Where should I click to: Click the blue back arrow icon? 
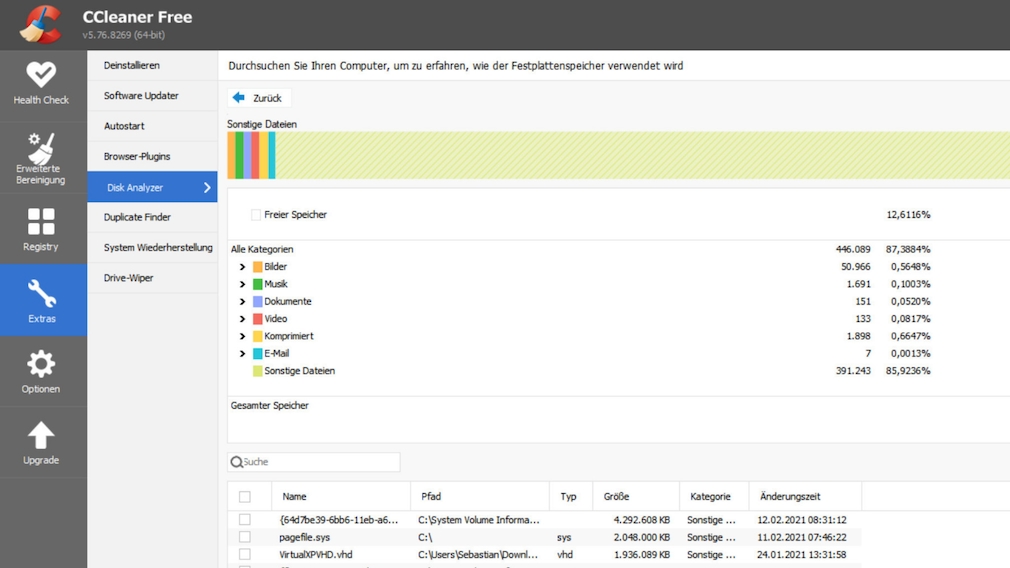pyautogui.click(x=239, y=97)
